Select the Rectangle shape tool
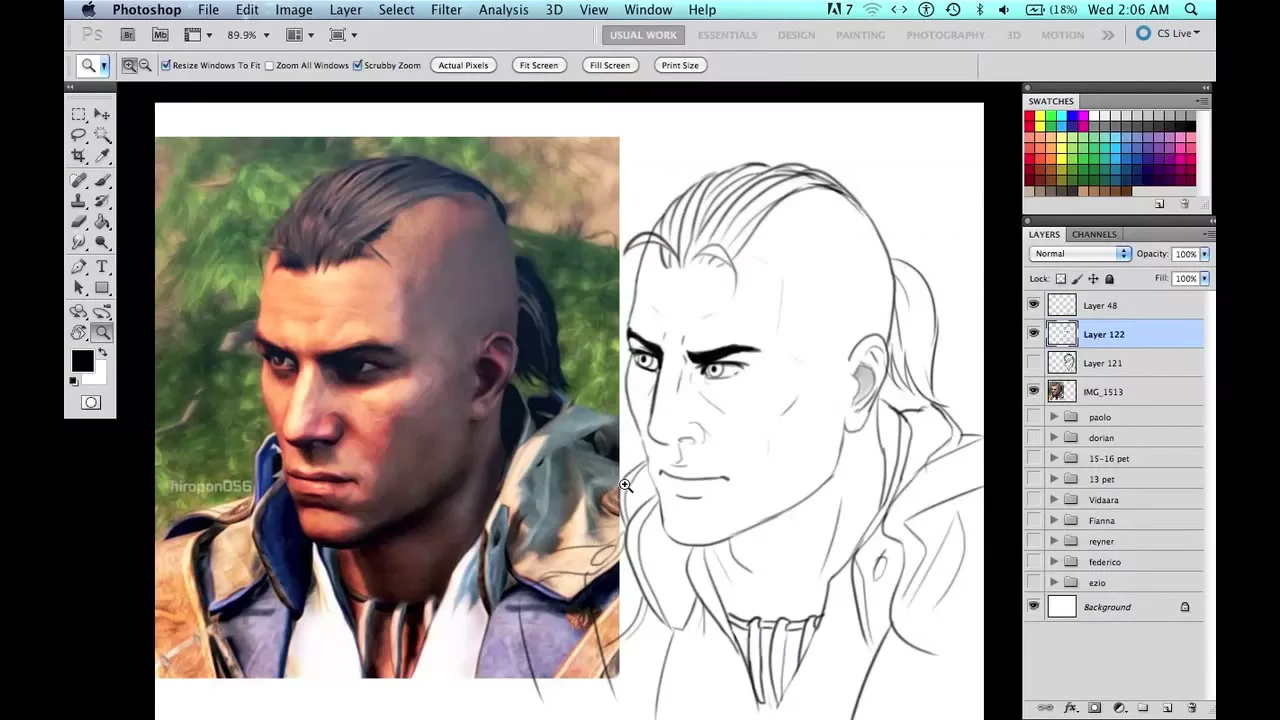 tap(102, 288)
